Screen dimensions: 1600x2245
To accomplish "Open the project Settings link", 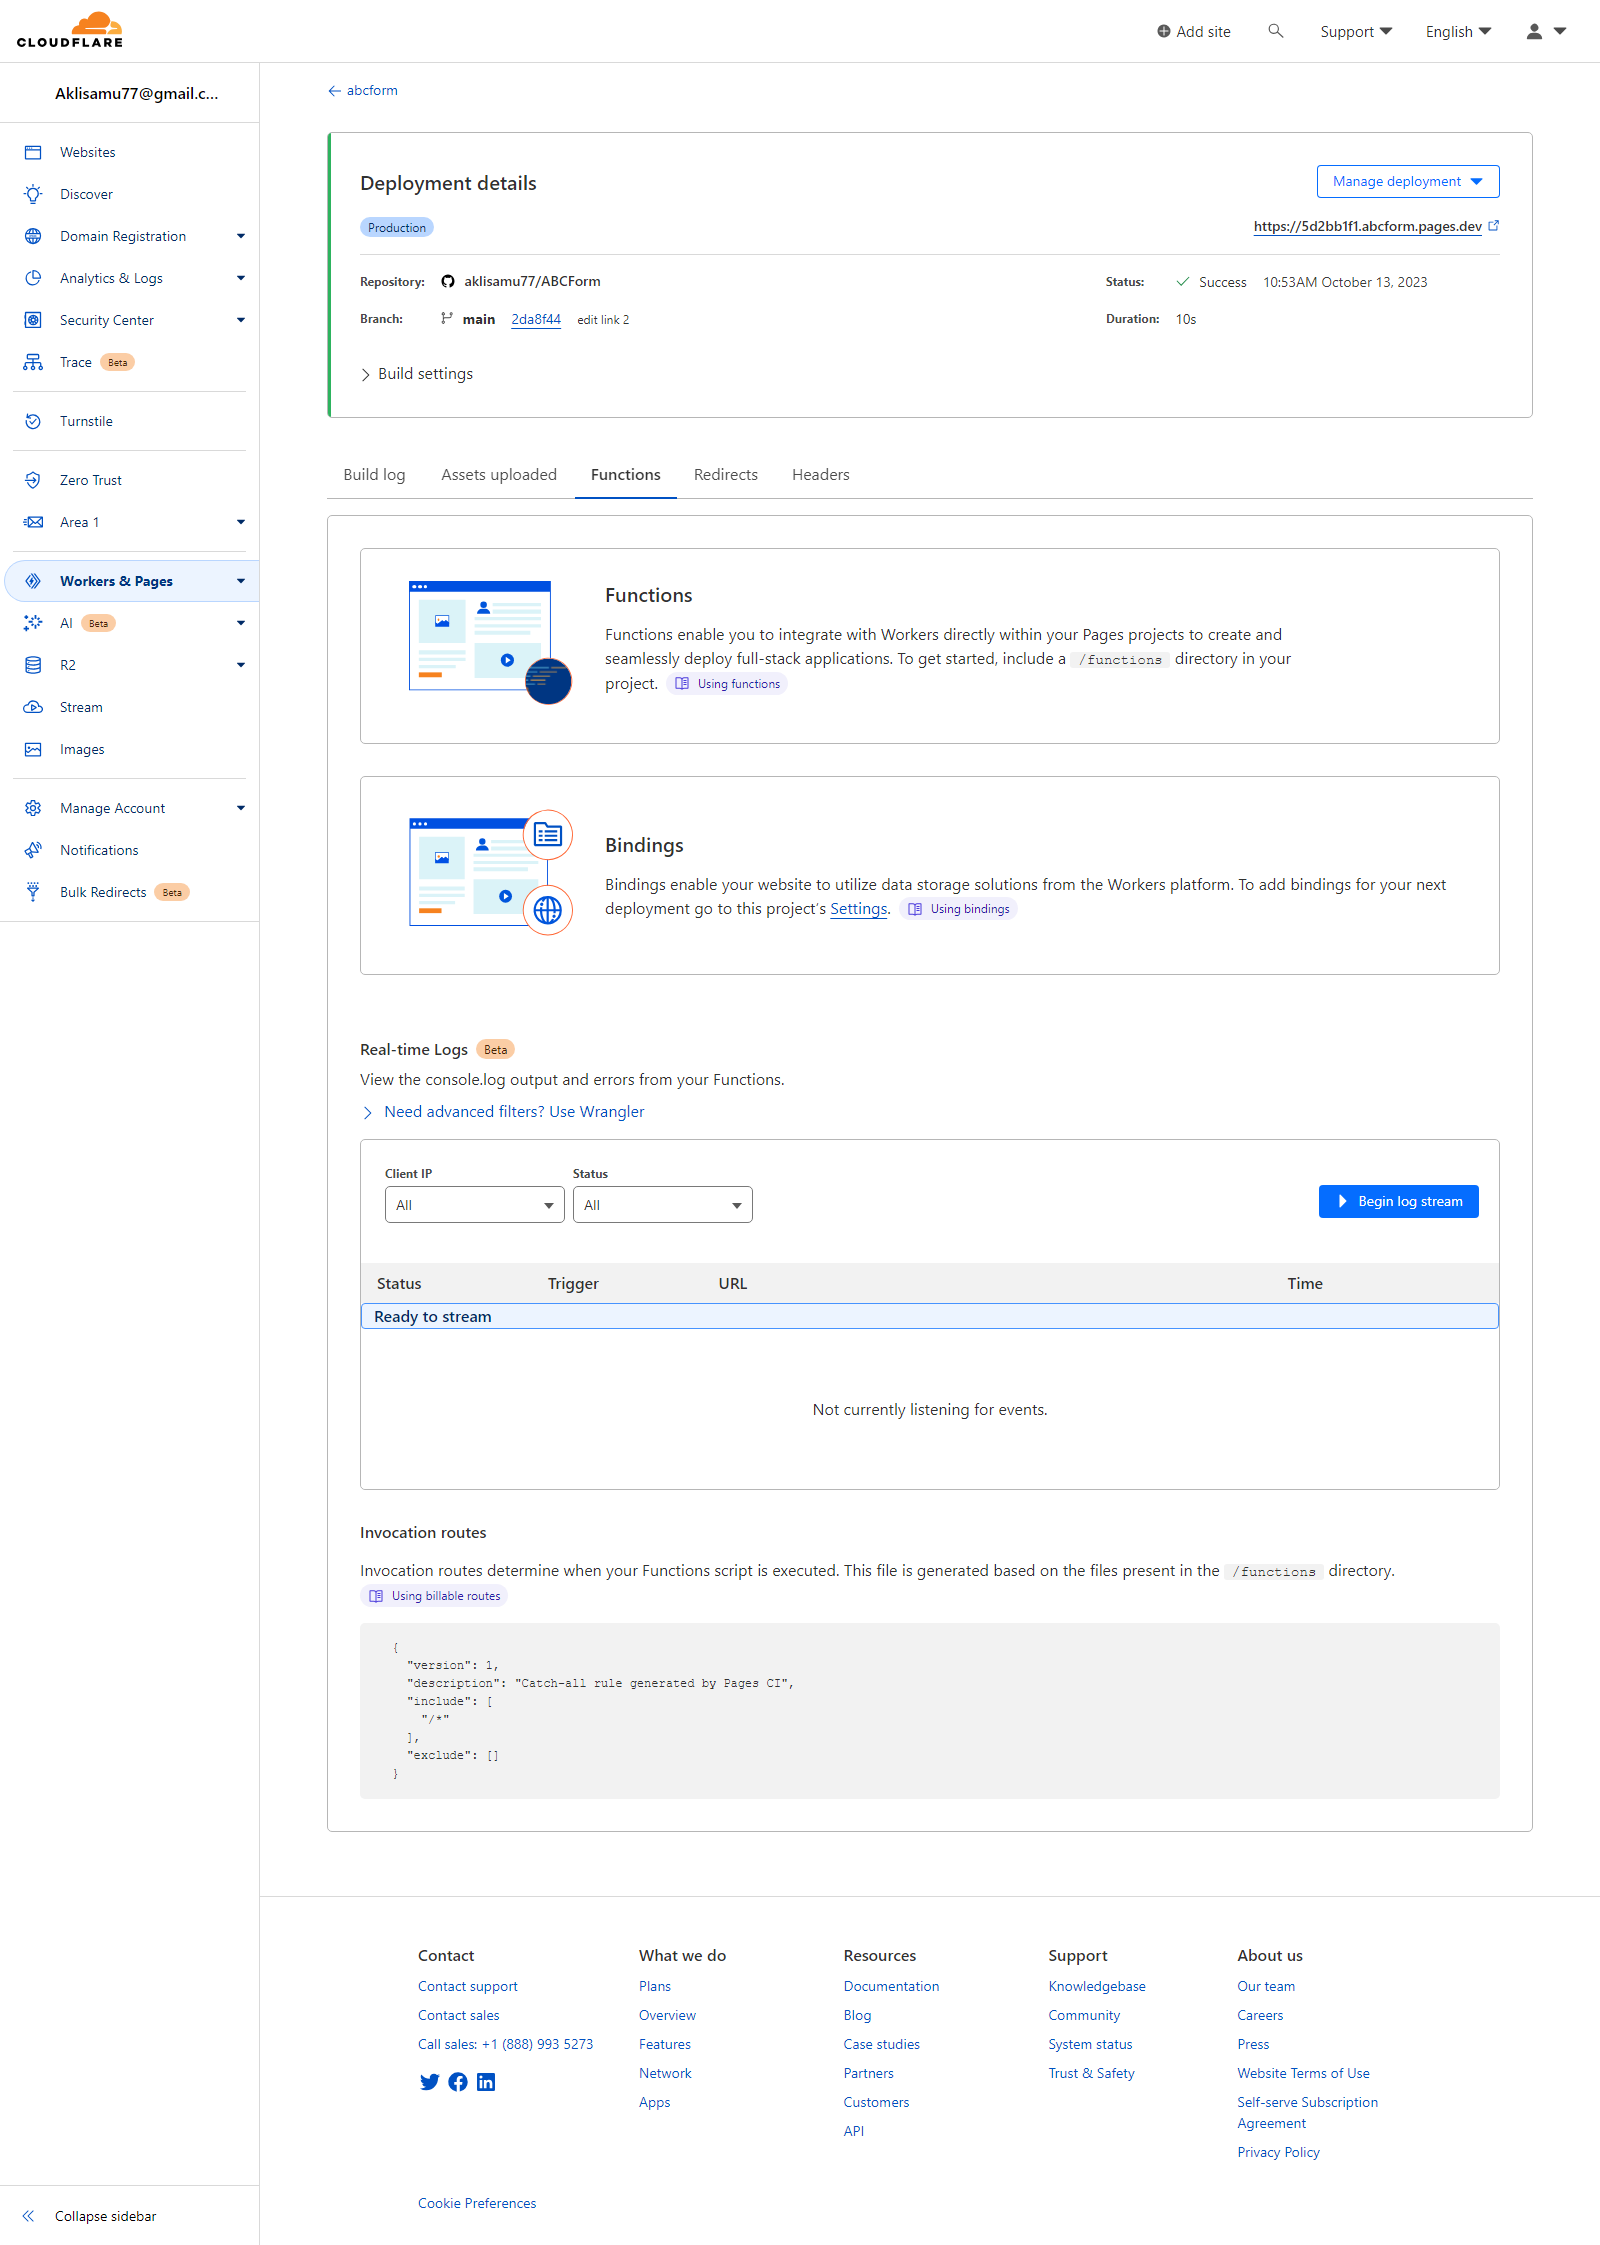I will coord(859,909).
